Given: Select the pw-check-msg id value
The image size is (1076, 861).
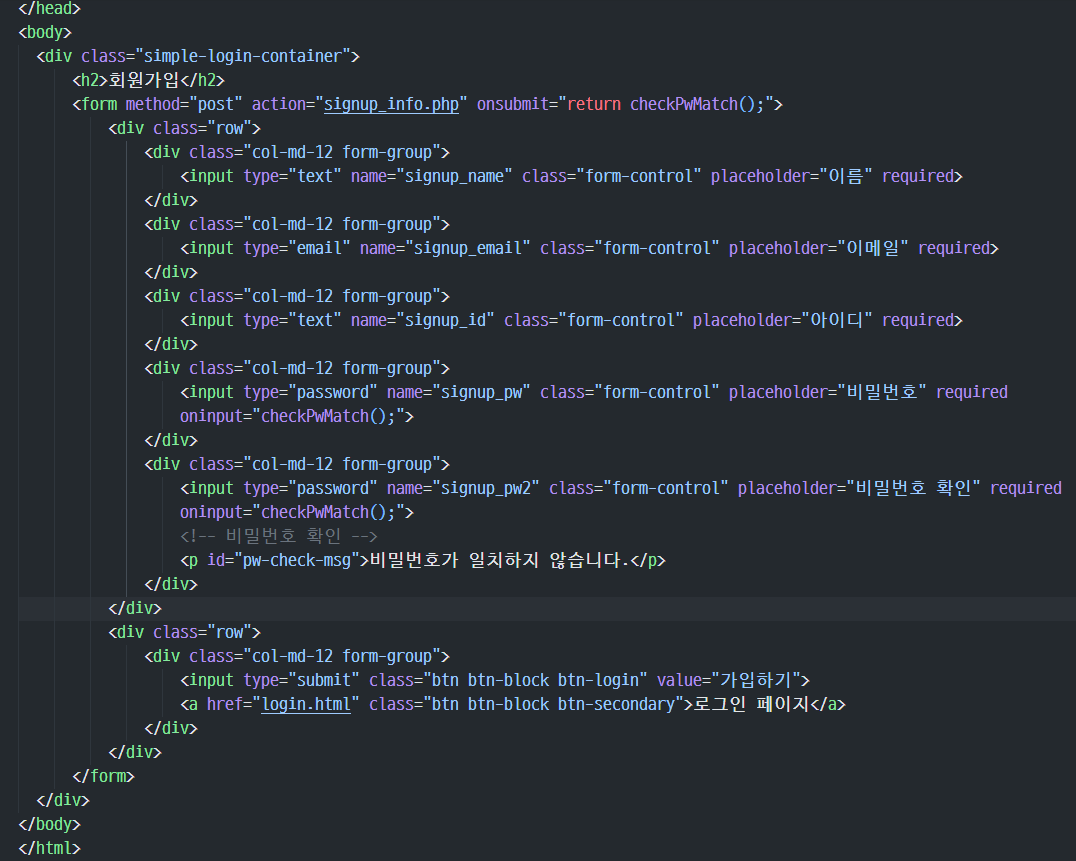Looking at the screenshot, I should pyautogui.click(x=297, y=561).
